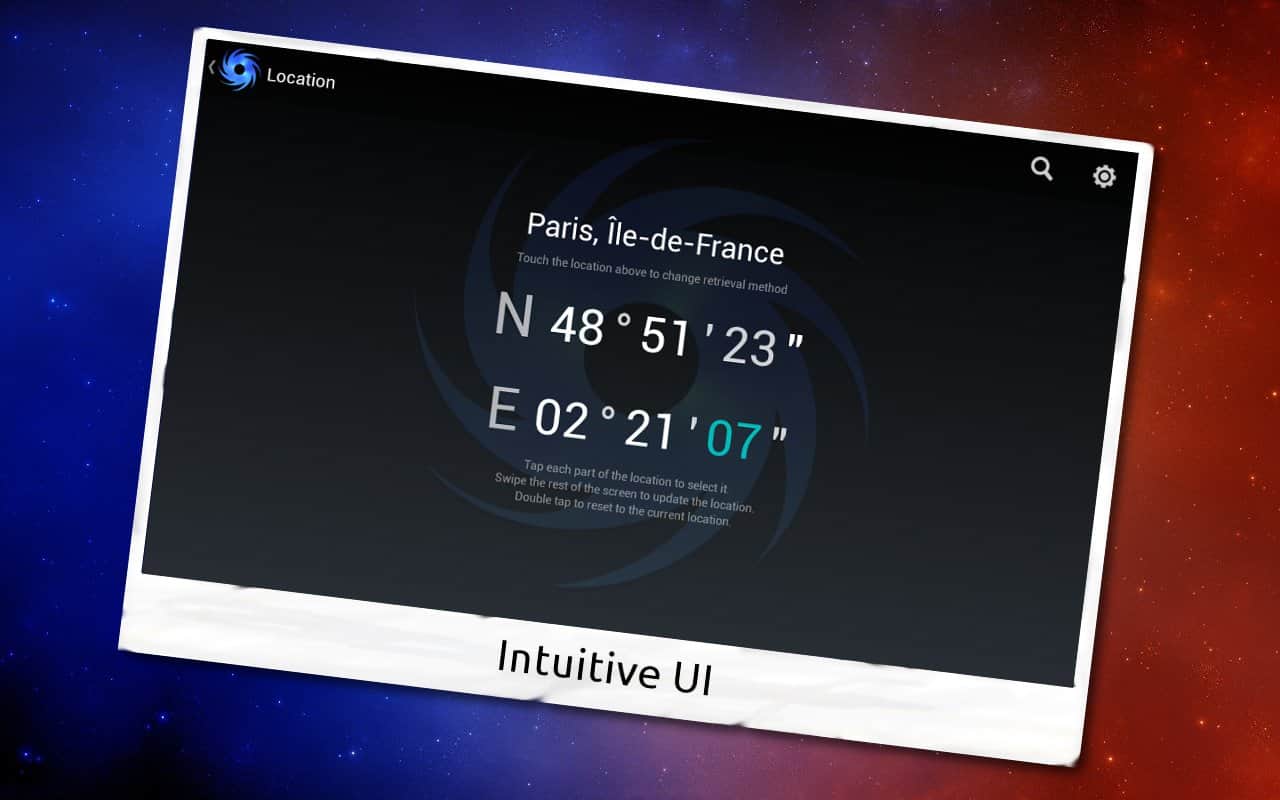Screen dimensions: 1280x800
Task: Click the highlighted longitude seconds value 07
Action: (734, 439)
